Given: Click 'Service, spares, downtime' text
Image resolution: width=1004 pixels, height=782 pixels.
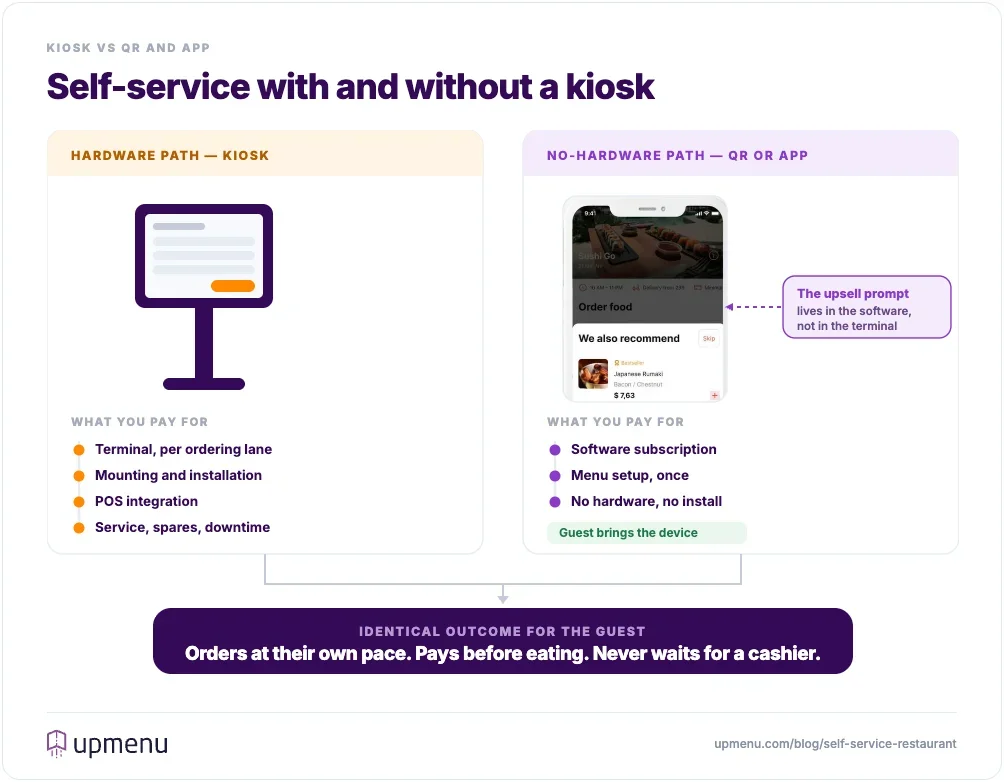Looking at the screenshot, I should point(182,527).
